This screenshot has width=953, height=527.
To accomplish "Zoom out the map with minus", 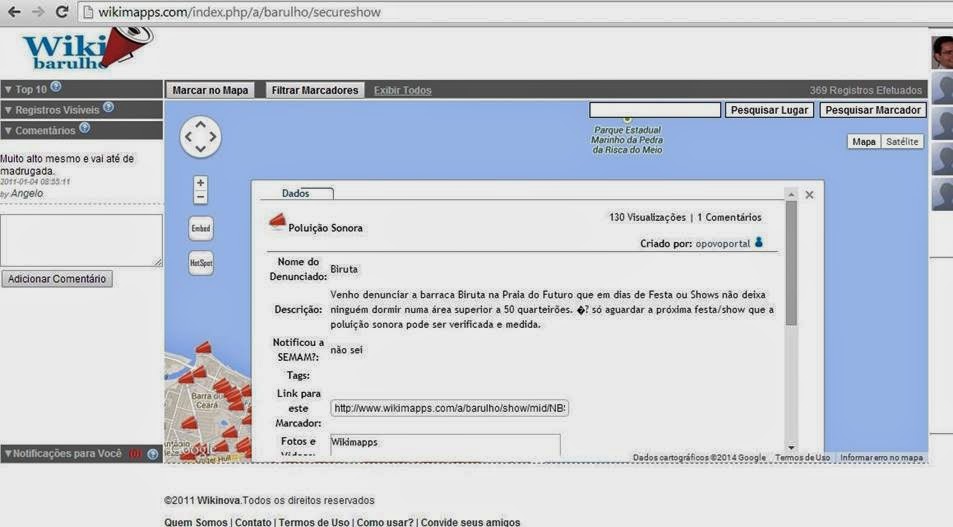I will click(x=200, y=197).
